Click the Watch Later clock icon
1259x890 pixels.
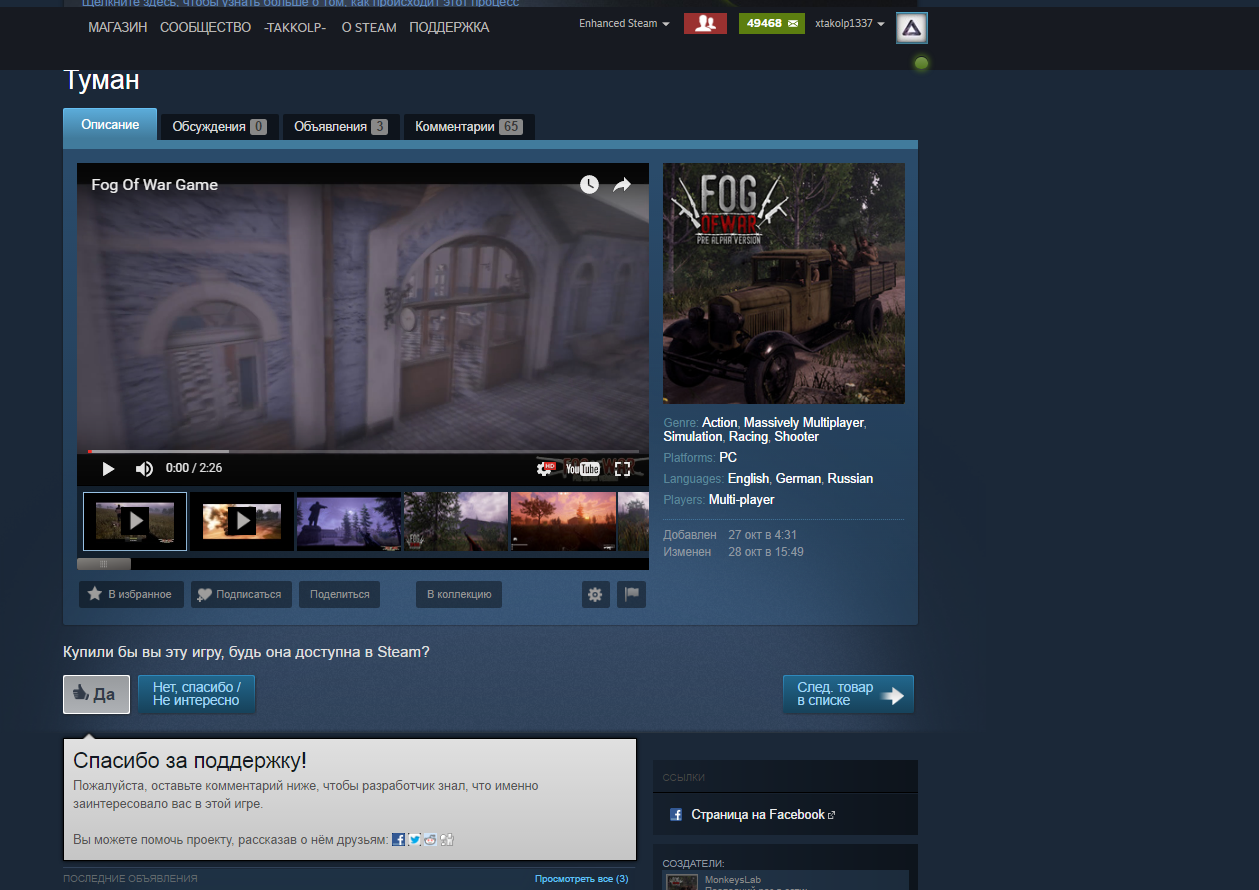[589, 184]
